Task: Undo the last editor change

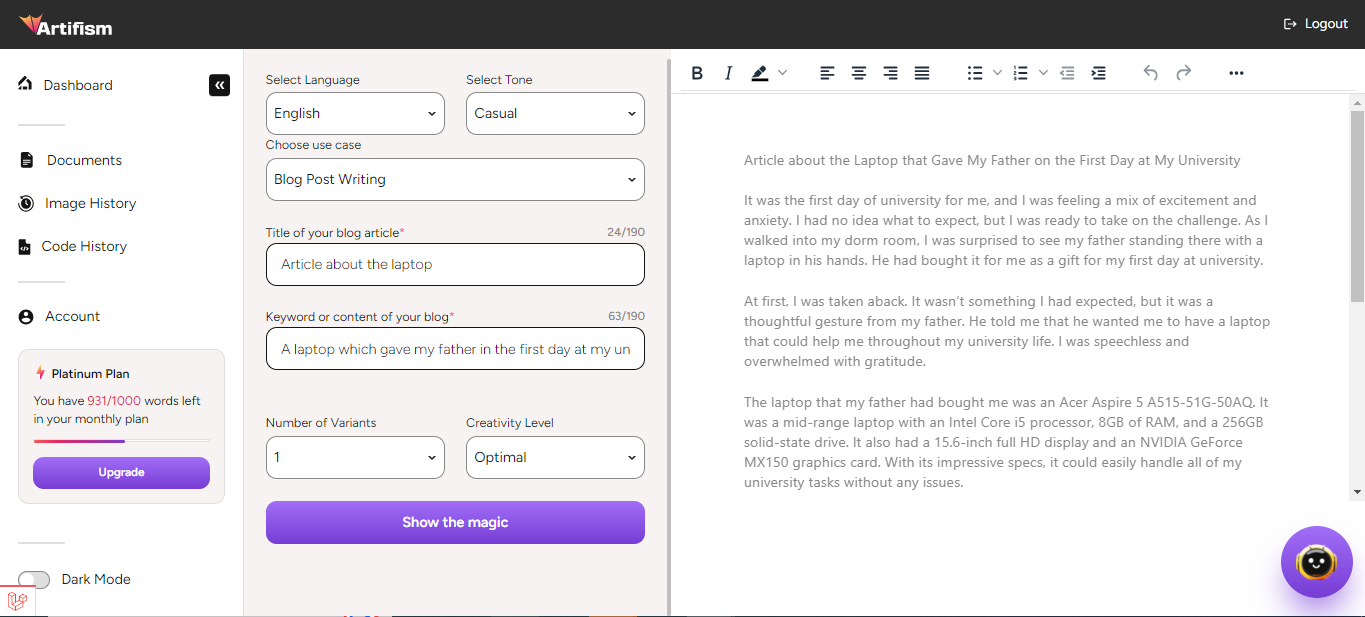Action: coord(1150,73)
